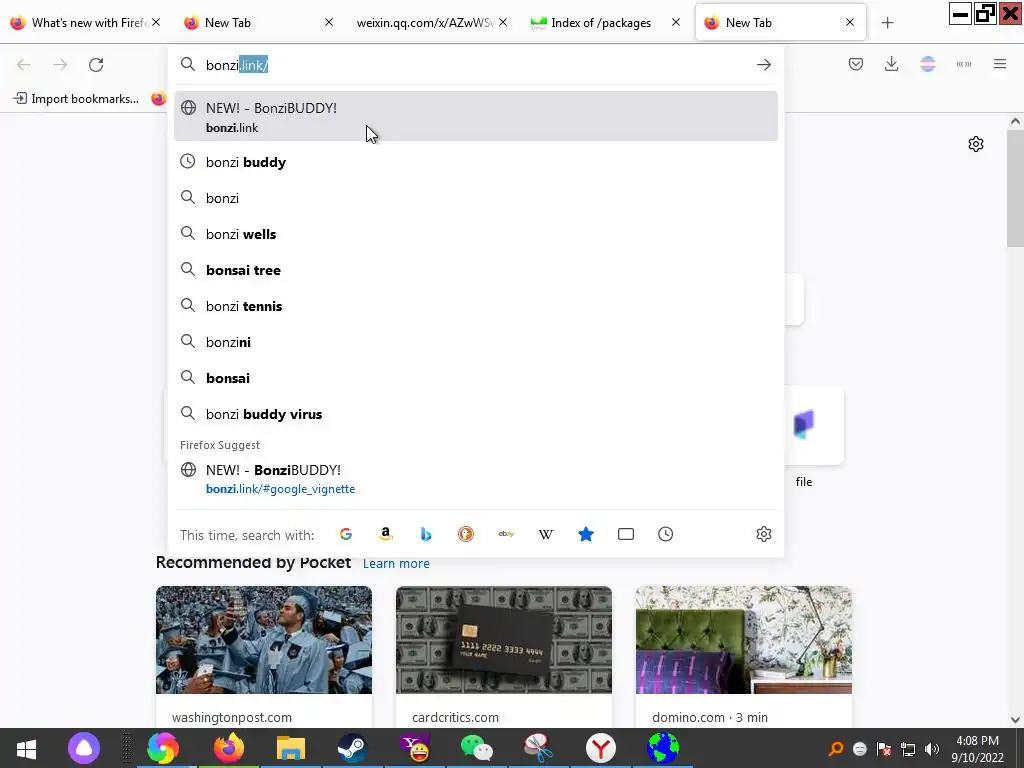Click the volume icon in system tray
Screen dimensions: 1024x768
click(932, 749)
